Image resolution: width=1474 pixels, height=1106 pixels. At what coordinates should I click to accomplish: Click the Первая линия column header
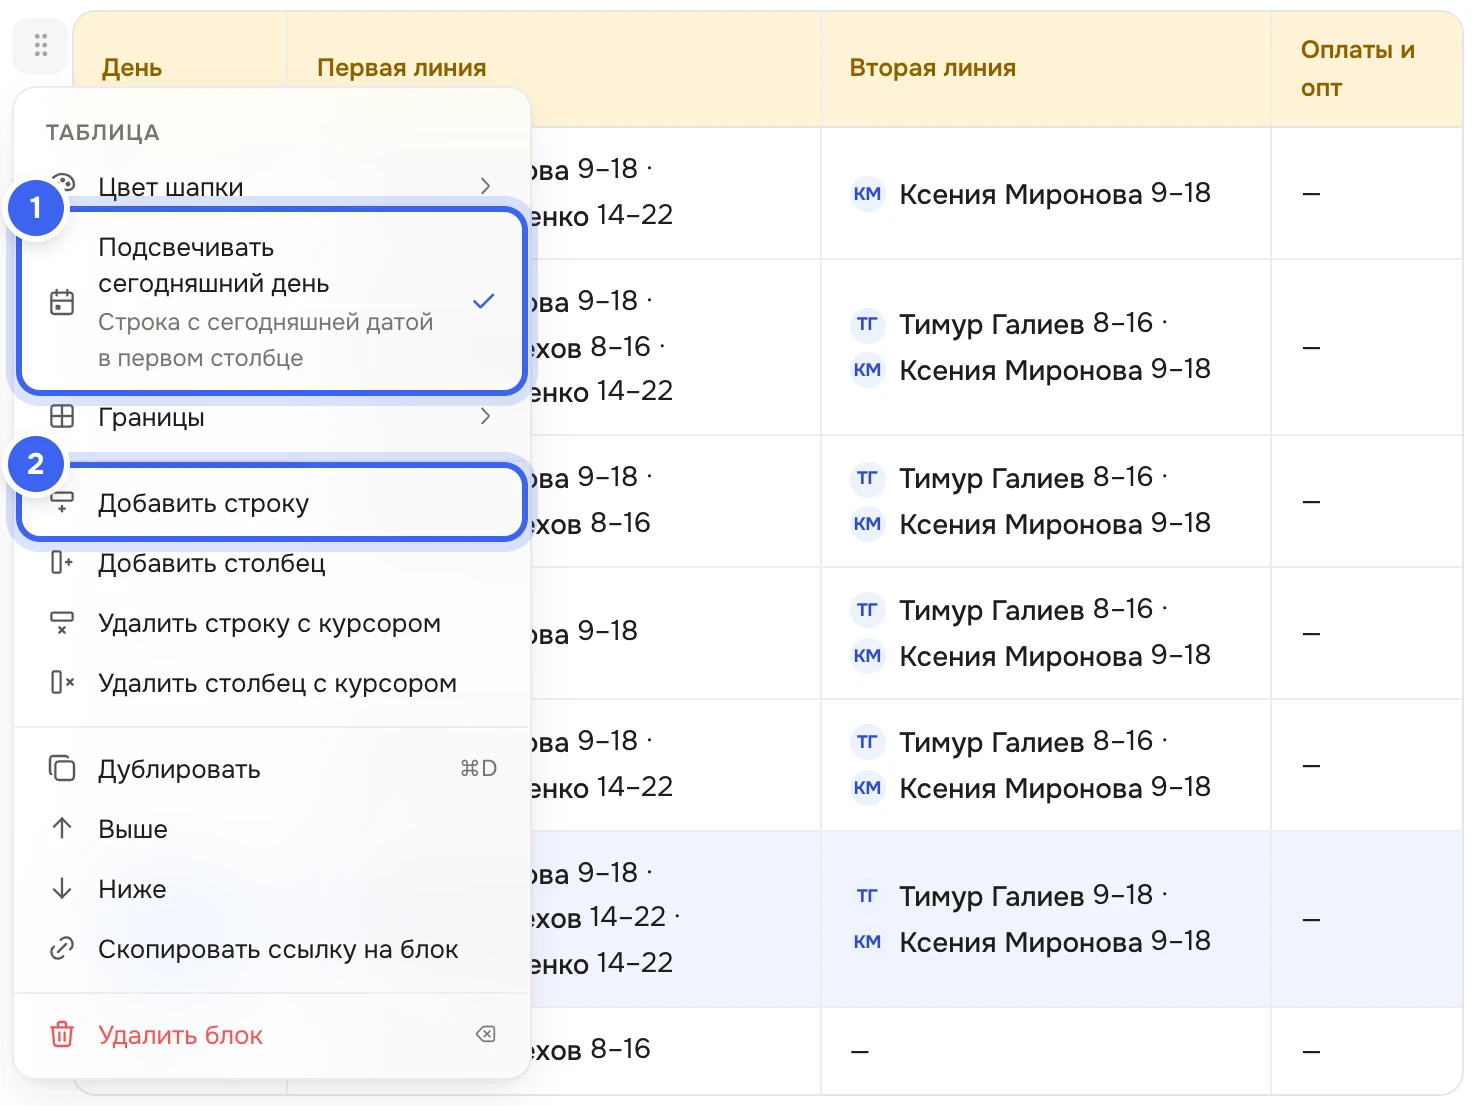point(402,68)
